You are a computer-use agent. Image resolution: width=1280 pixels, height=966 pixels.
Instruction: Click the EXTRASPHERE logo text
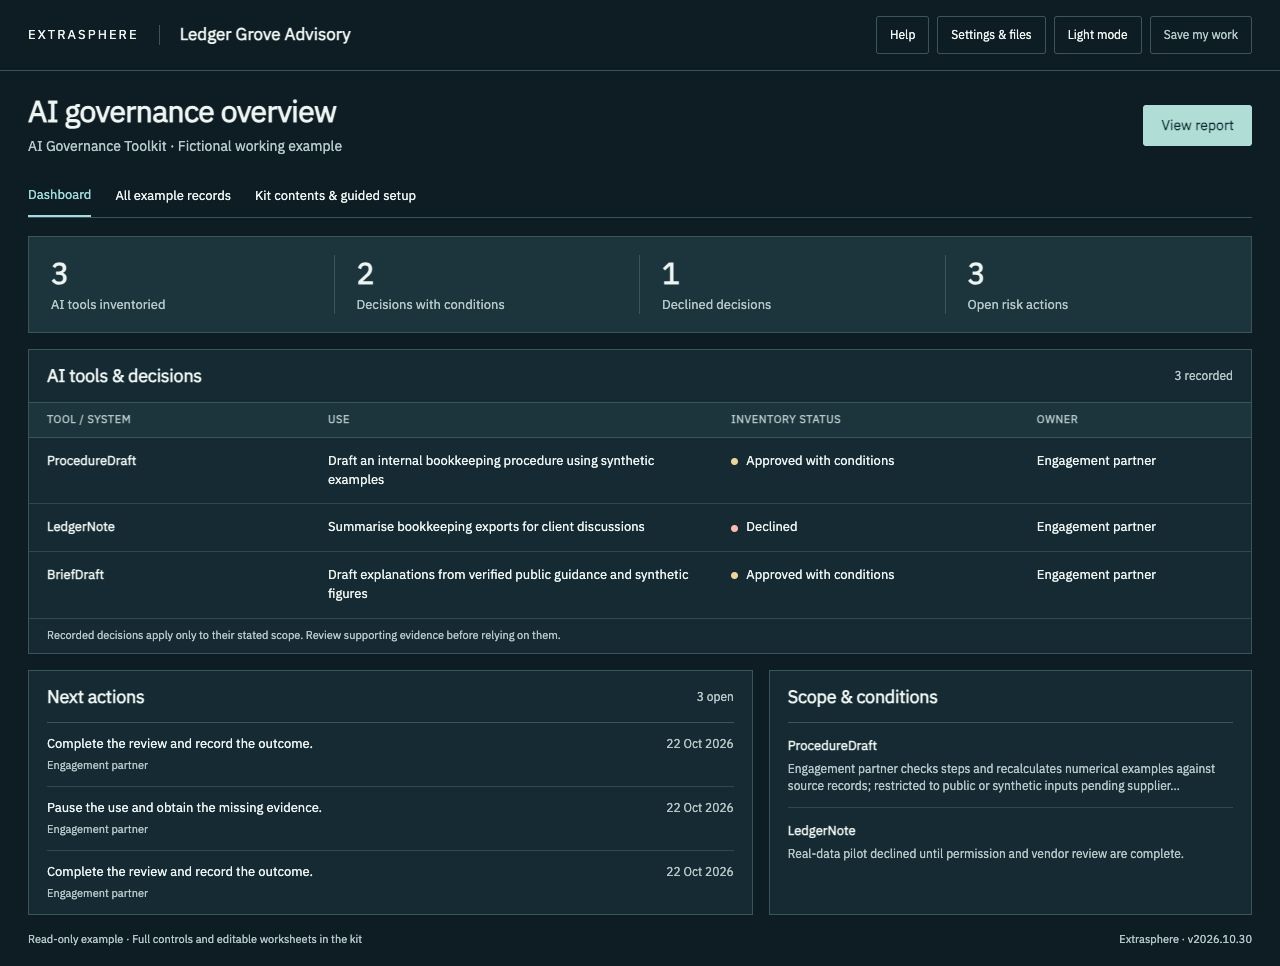pyautogui.click(x=83, y=35)
